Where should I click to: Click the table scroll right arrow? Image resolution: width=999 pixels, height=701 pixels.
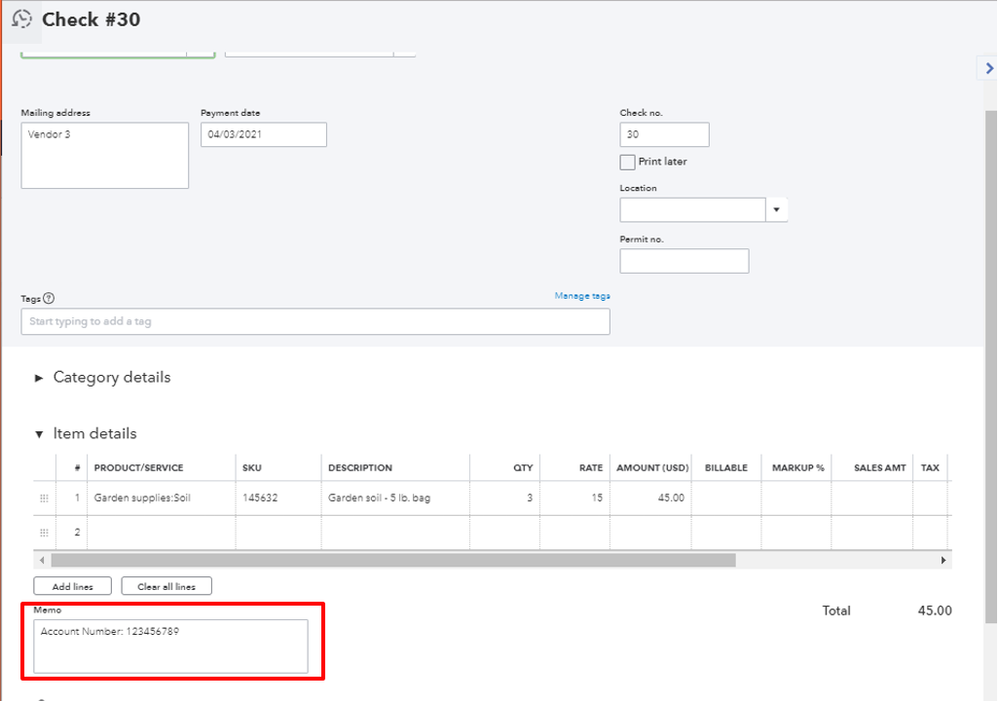point(943,561)
